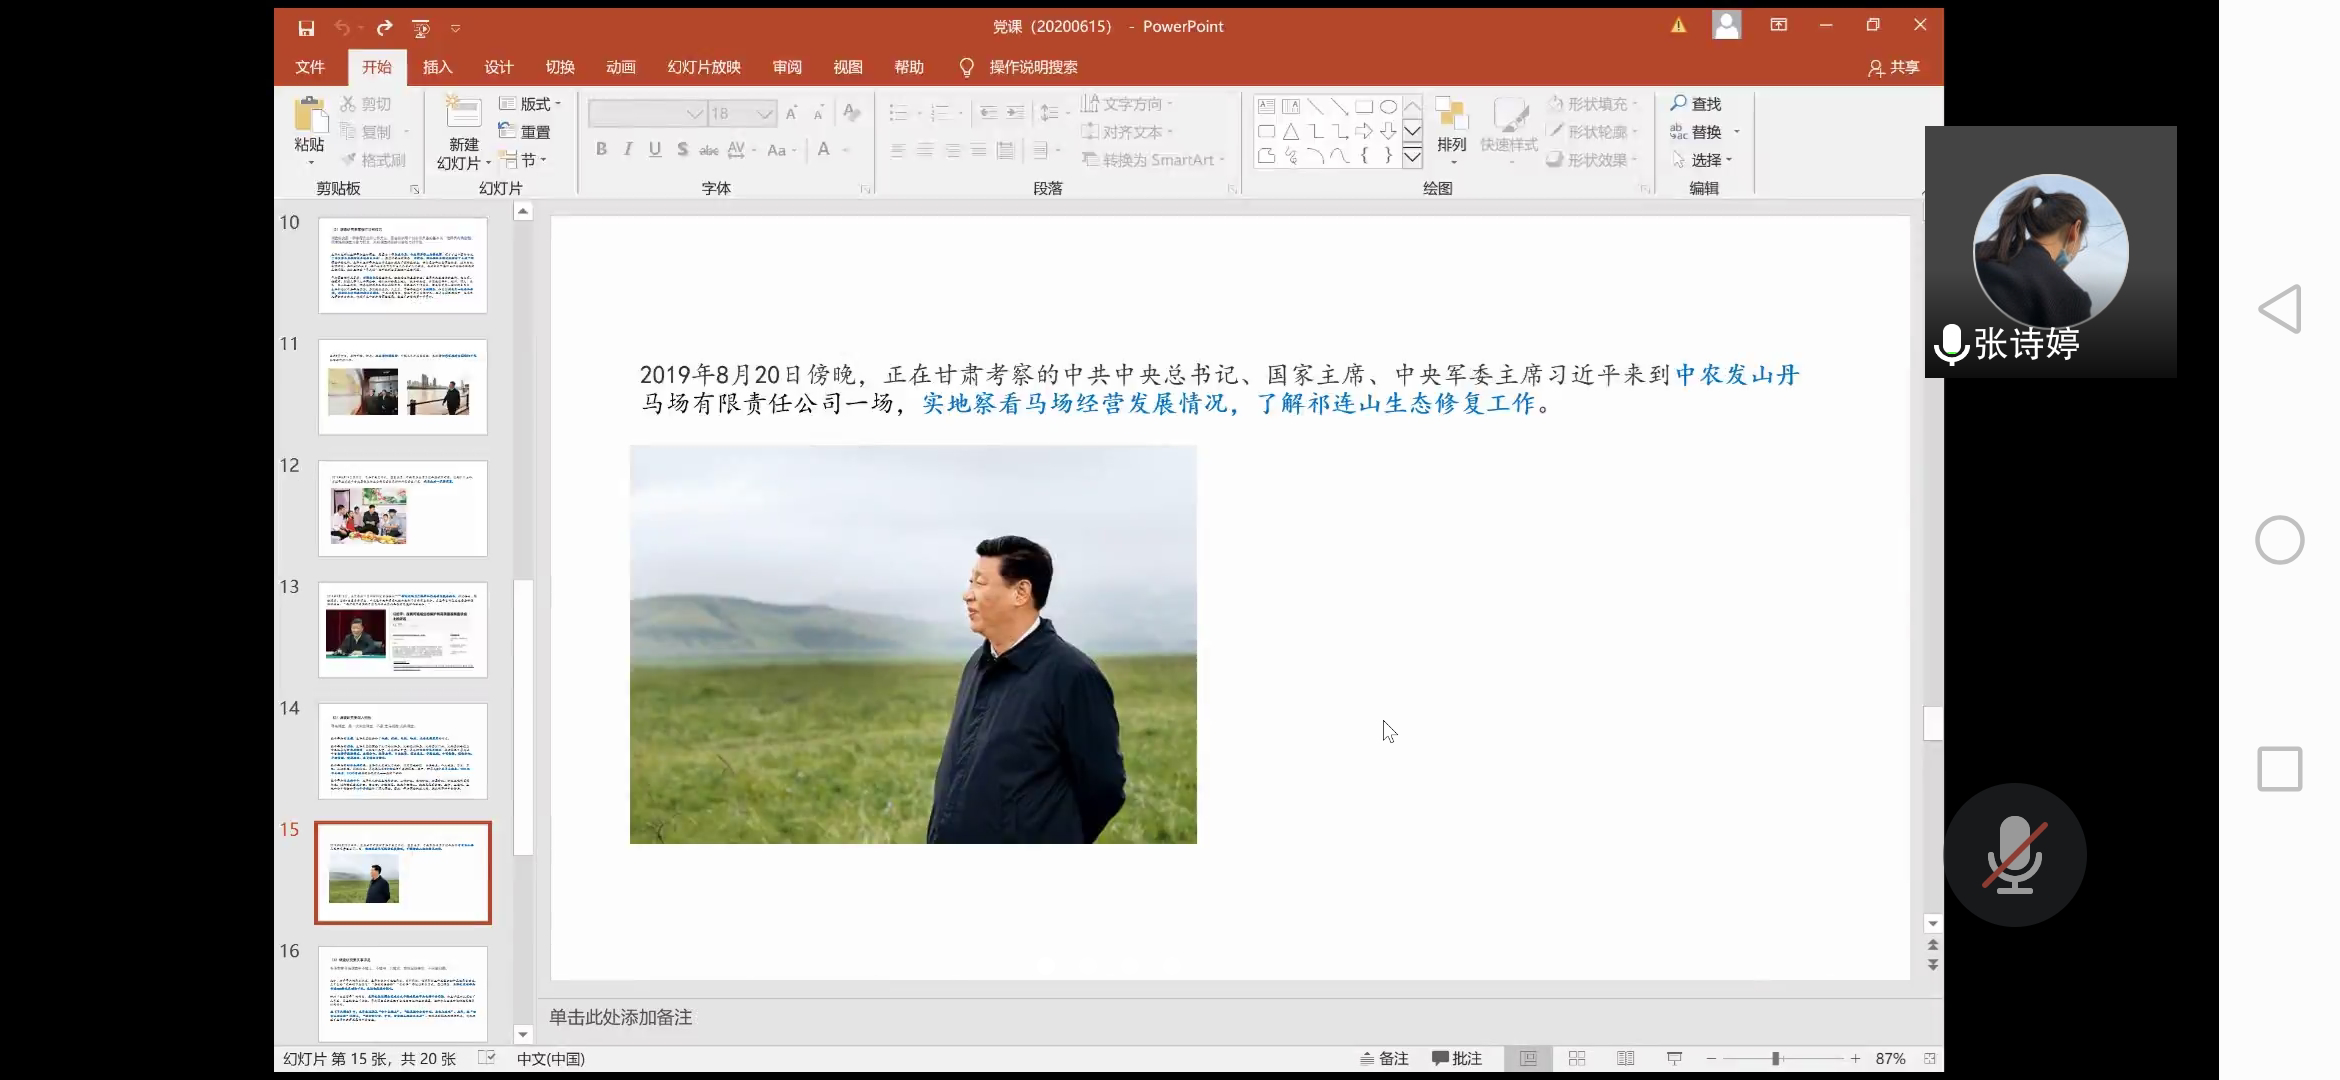Open slide sorter view in status bar

1577,1058
